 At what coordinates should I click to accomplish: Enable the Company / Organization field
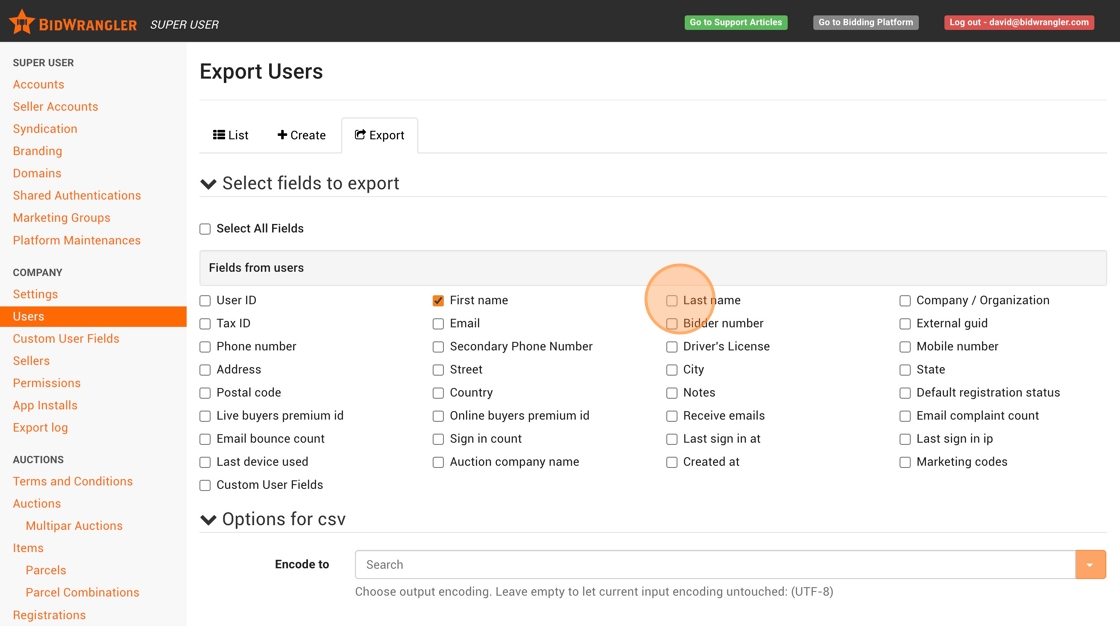[x=905, y=301]
